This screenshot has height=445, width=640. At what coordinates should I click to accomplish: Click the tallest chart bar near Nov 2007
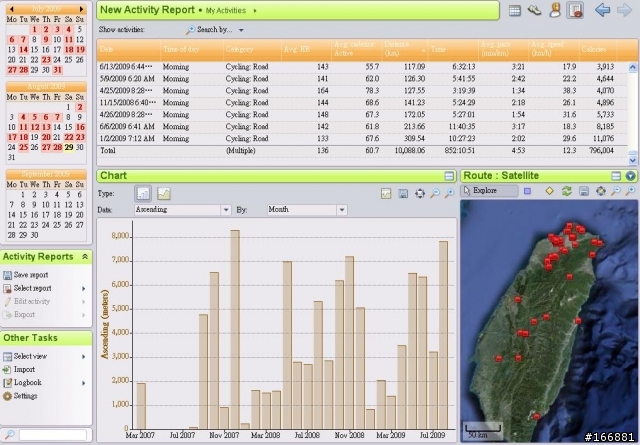tap(235, 329)
